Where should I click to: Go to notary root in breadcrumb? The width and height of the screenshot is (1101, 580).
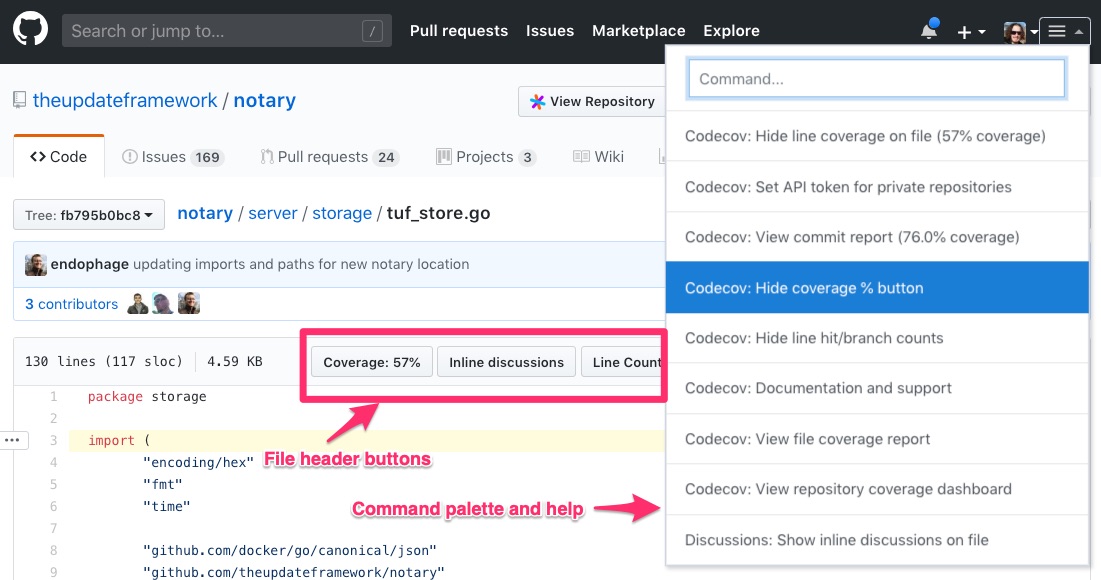click(x=205, y=213)
